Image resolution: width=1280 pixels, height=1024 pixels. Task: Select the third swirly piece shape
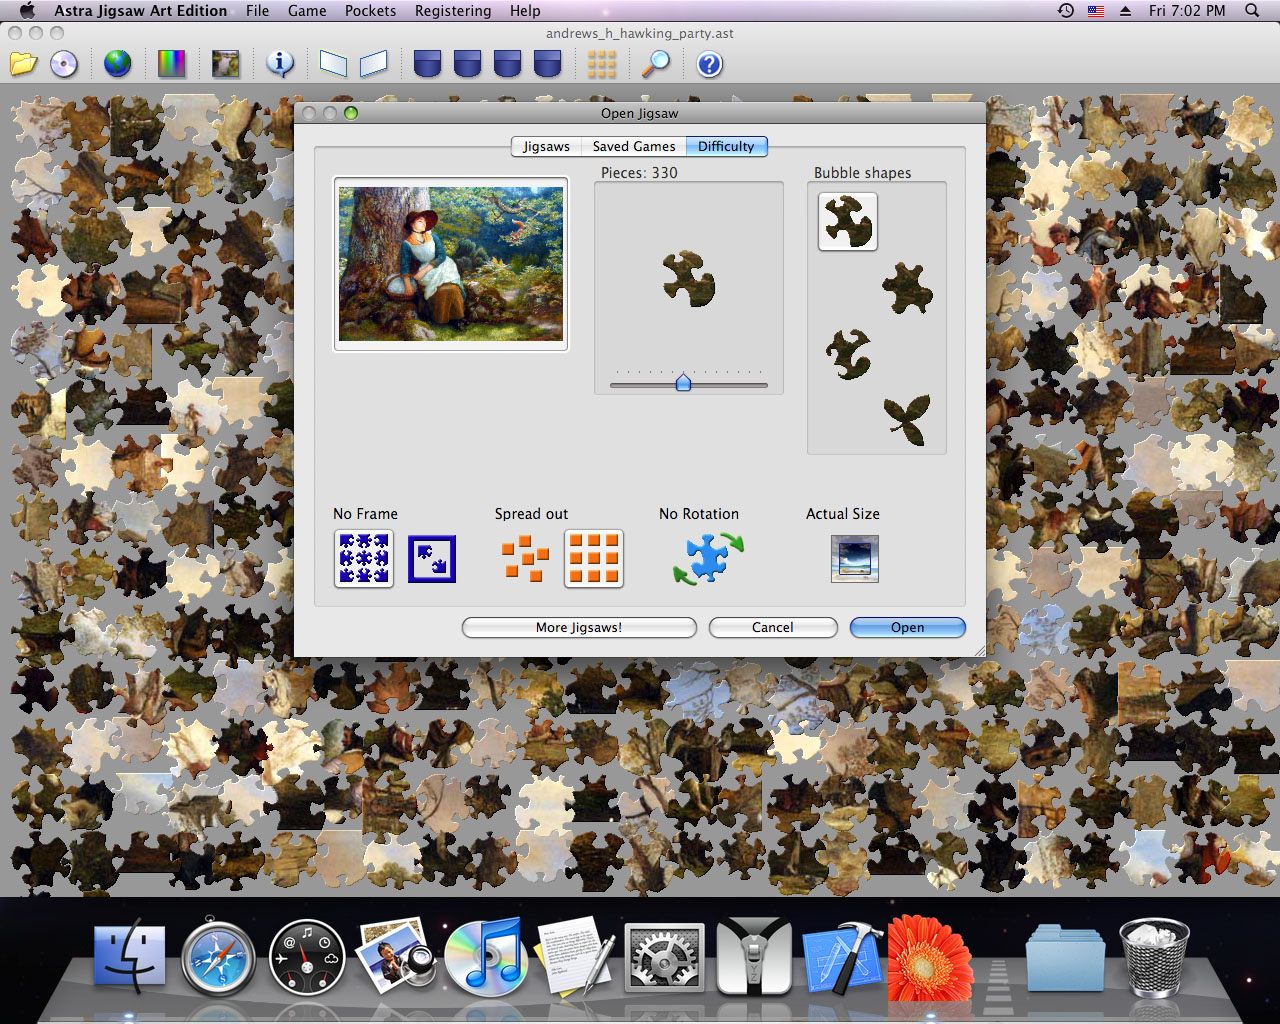(x=849, y=355)
